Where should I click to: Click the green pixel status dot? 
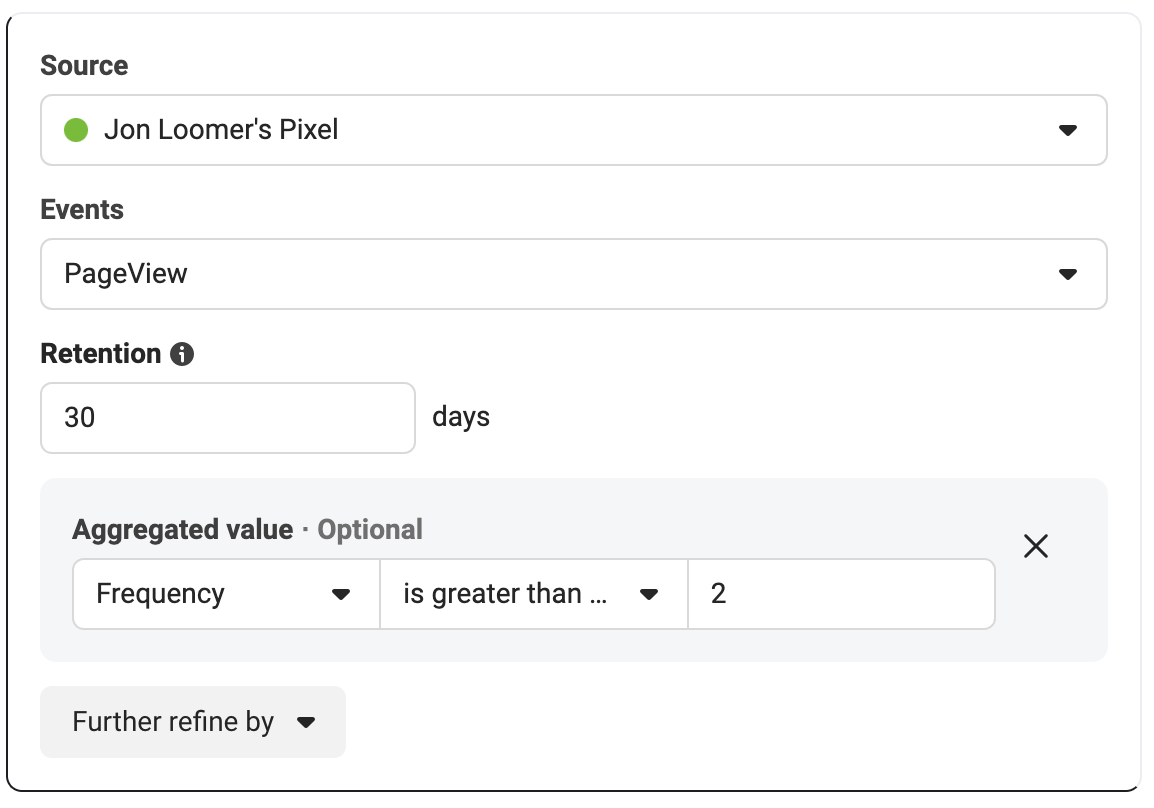(x=76, y=130)
